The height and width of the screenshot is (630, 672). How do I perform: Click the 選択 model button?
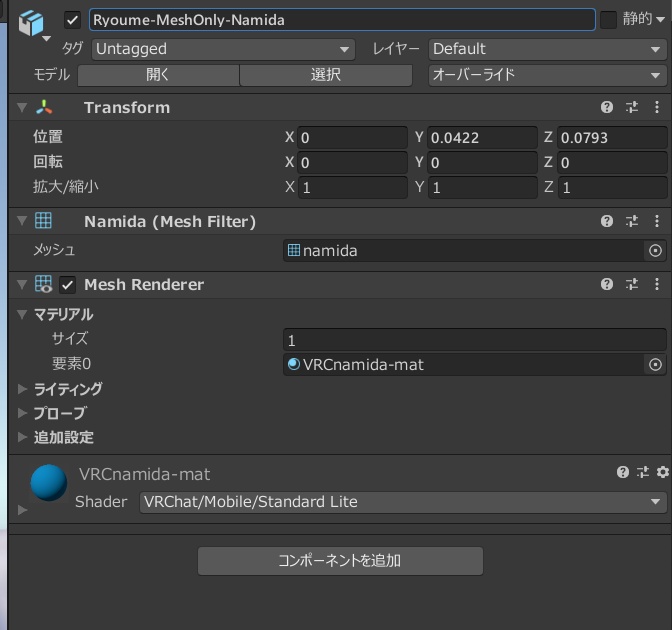(x=326, y=75)
